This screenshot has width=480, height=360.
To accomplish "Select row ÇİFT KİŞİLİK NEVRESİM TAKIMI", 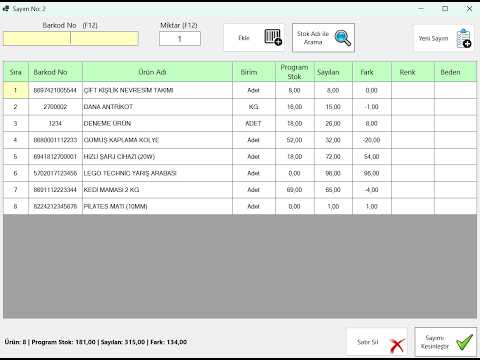I will 240,90.
